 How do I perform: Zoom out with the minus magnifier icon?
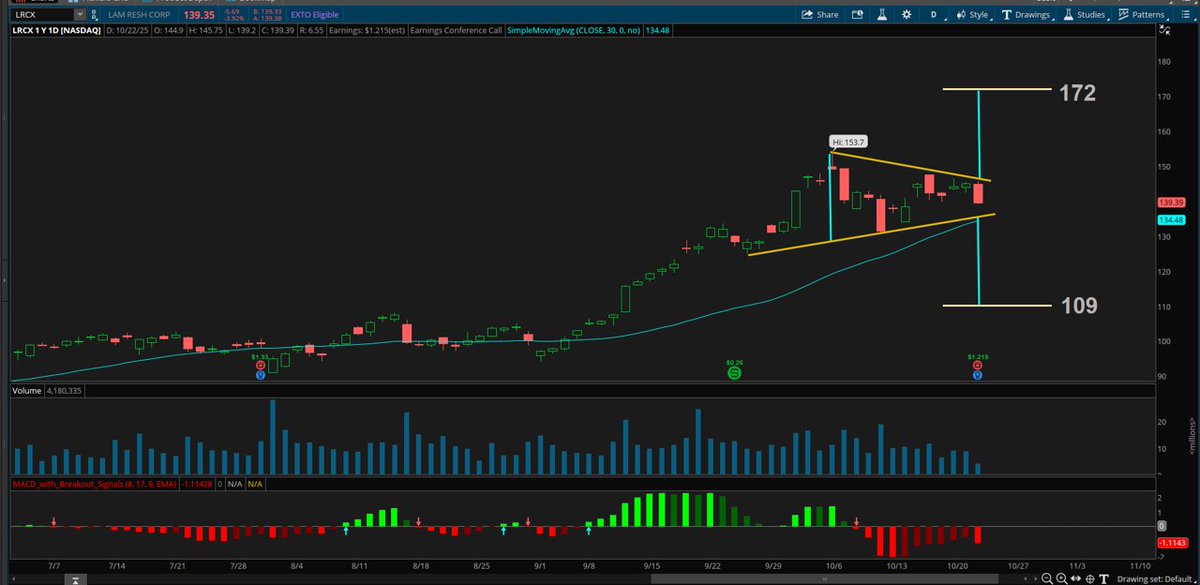point(1047,577)
